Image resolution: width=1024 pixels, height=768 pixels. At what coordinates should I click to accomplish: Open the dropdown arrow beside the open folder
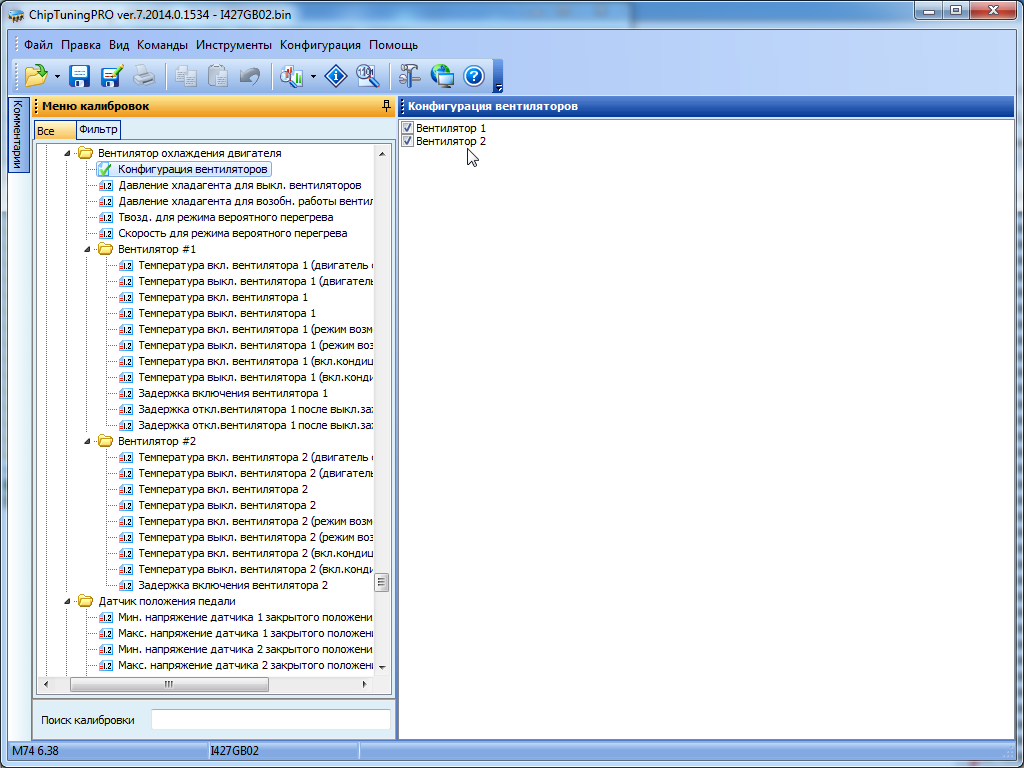tap(57, 76)
